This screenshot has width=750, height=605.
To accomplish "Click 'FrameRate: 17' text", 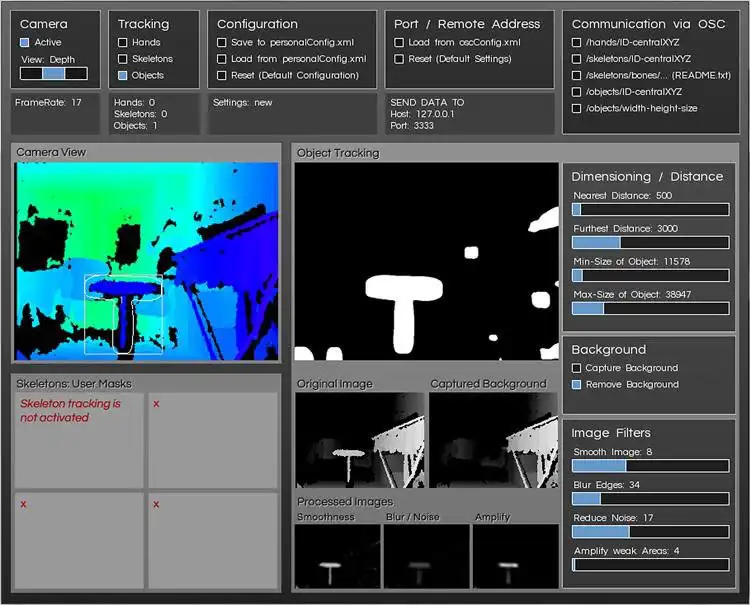I will pos(48,102).
